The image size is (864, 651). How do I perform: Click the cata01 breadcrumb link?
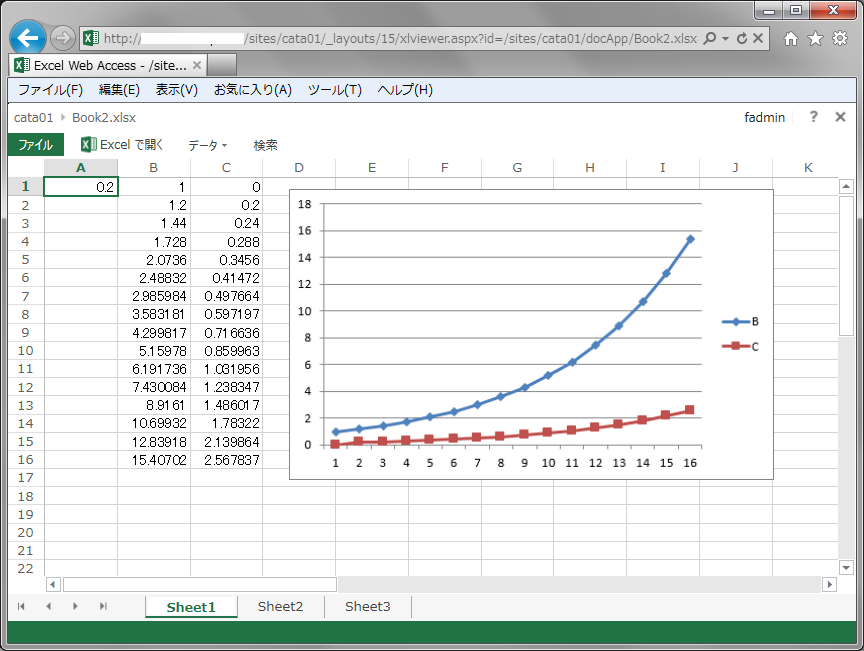33,117
